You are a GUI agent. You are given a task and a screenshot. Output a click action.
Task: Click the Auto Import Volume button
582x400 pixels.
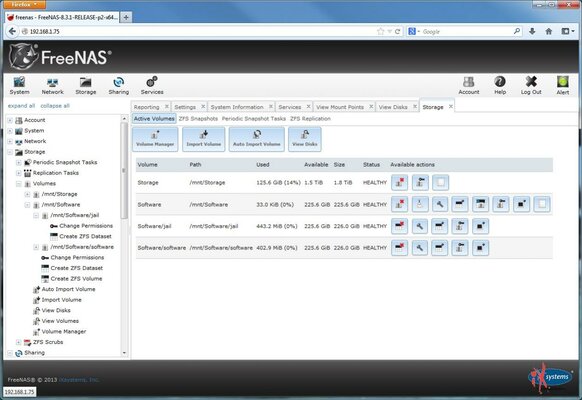pos(256,139)
